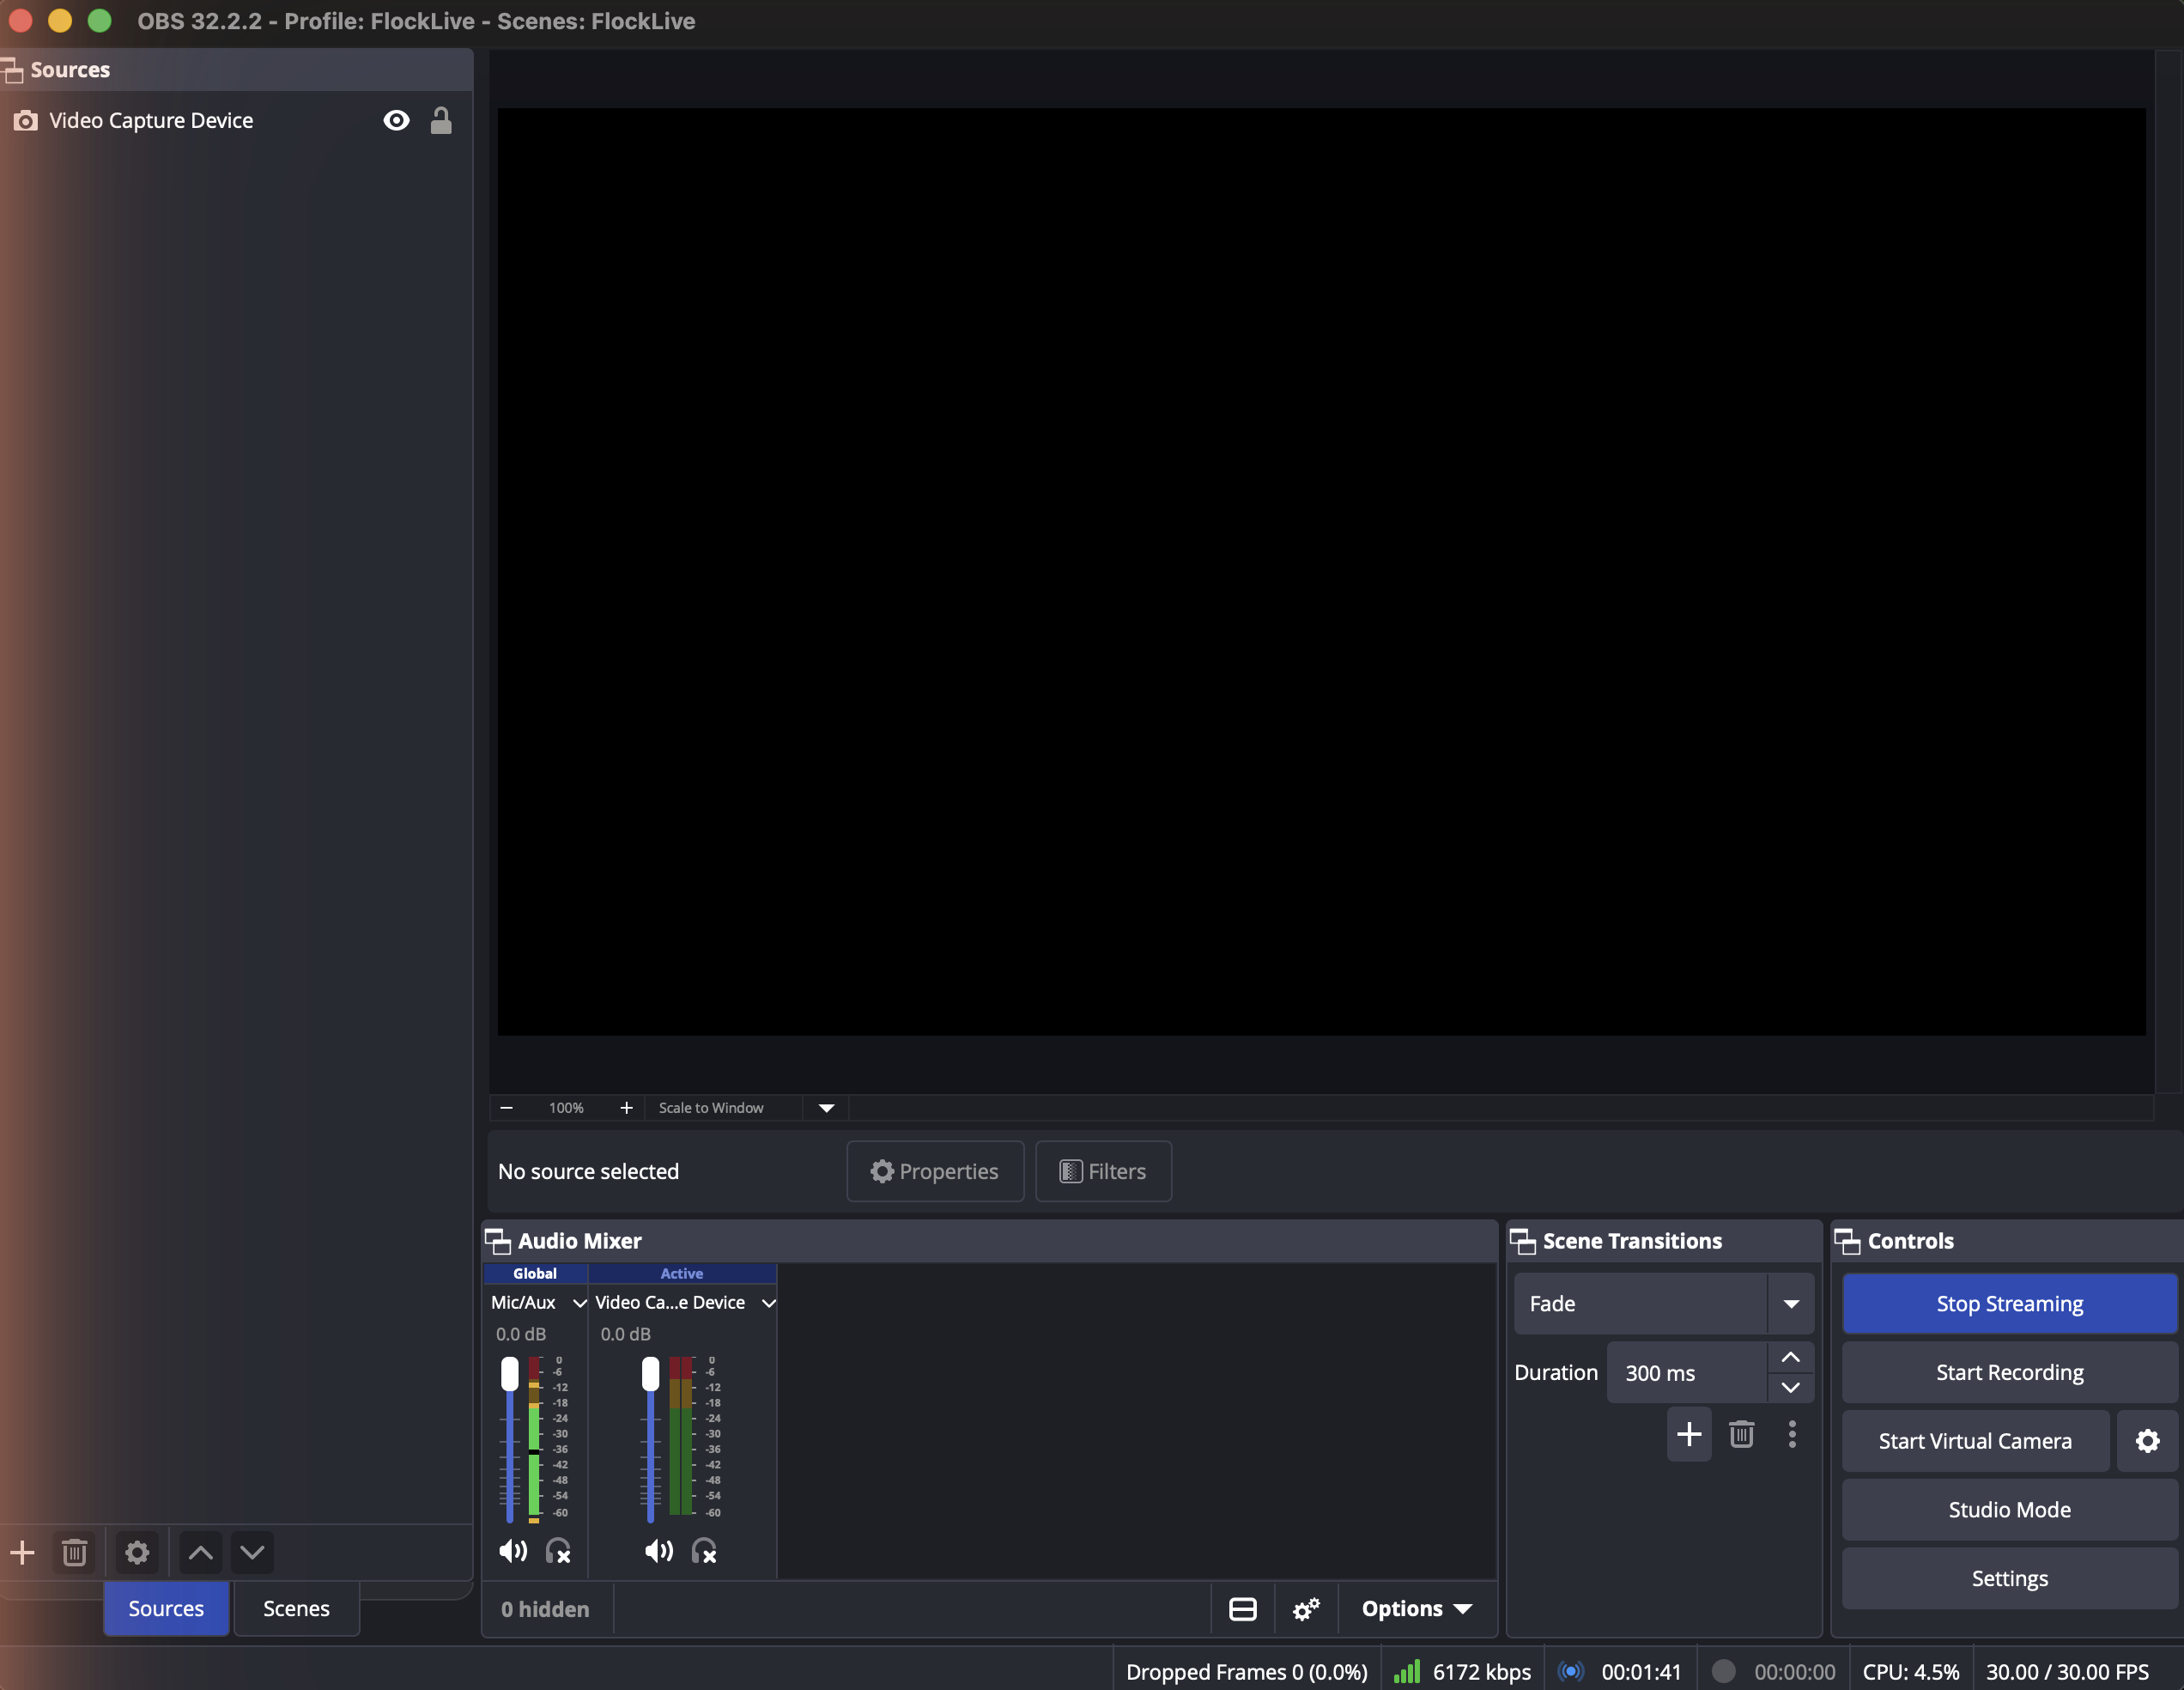Delete scene transition with trash icon
This screenshot has height=1690, width=2184.
(1742, 1435)
